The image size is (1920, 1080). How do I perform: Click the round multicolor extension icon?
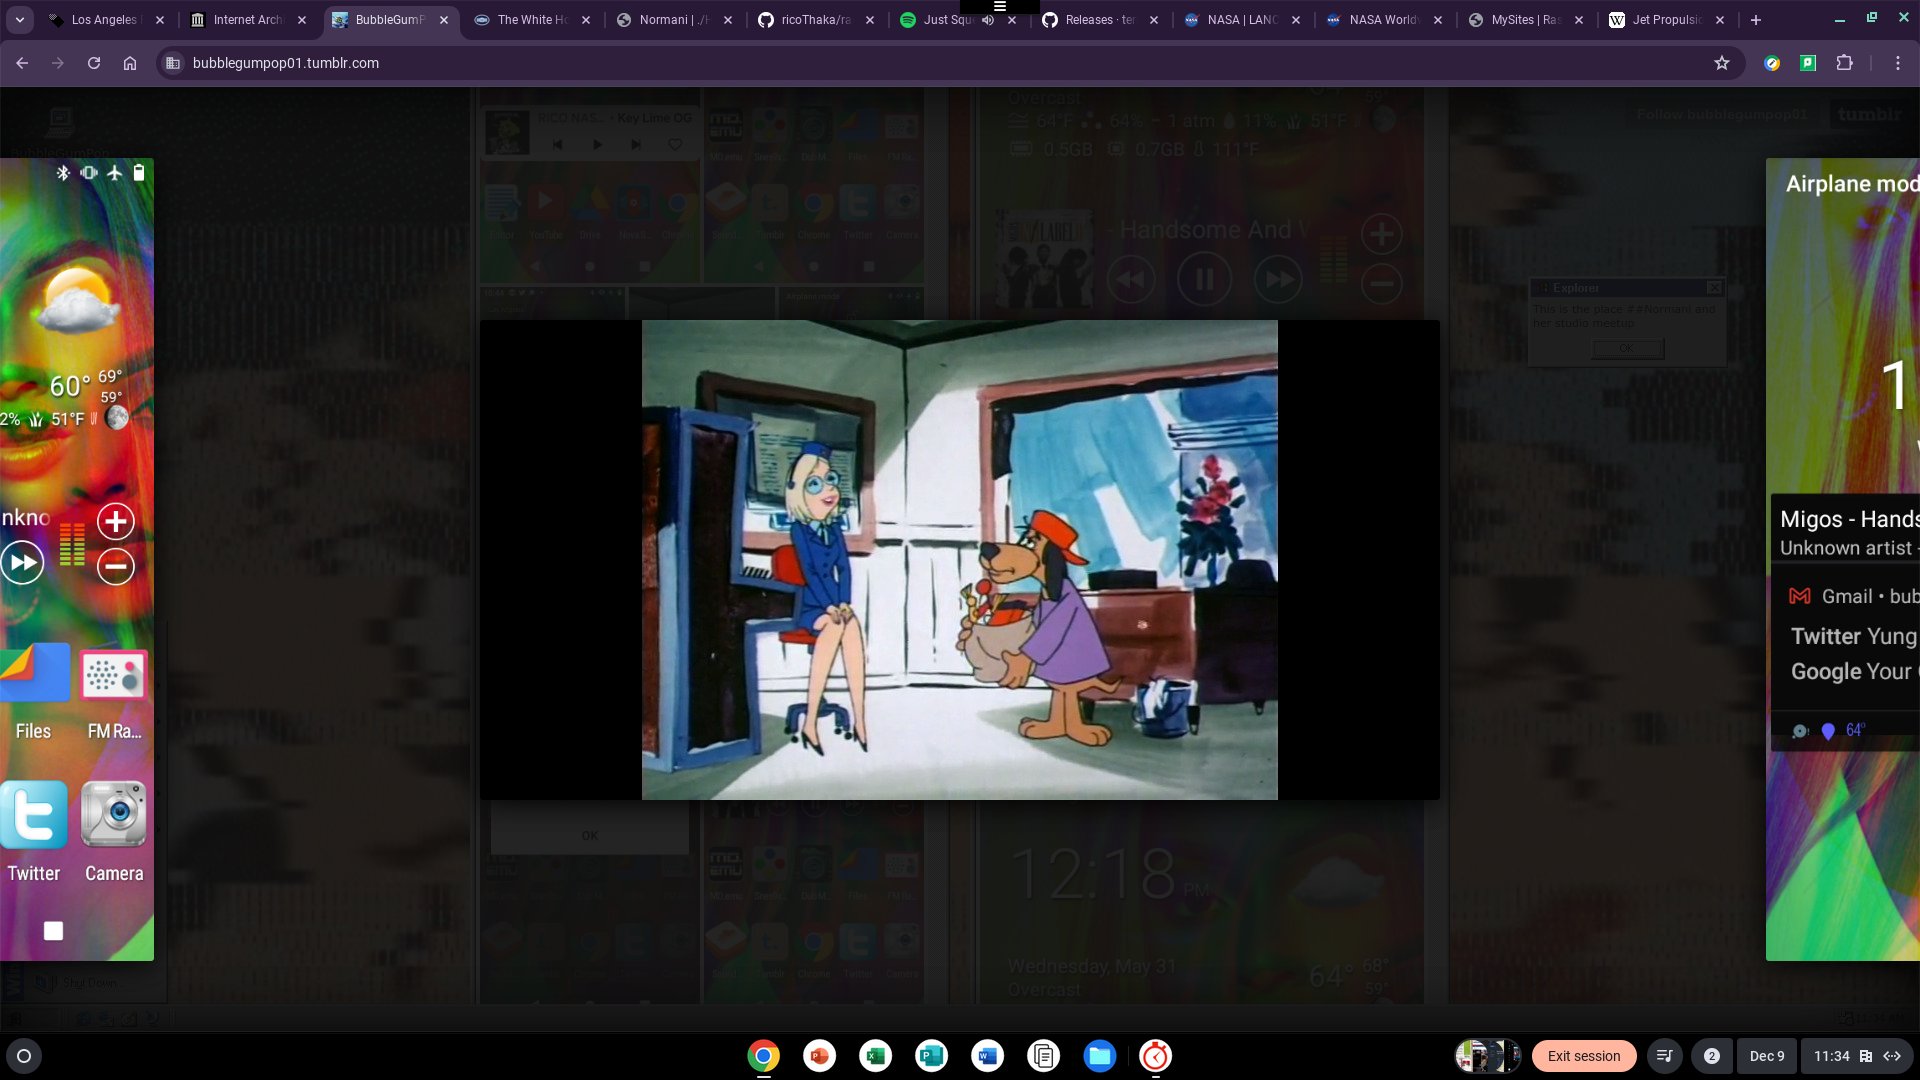coord(1772,63)
